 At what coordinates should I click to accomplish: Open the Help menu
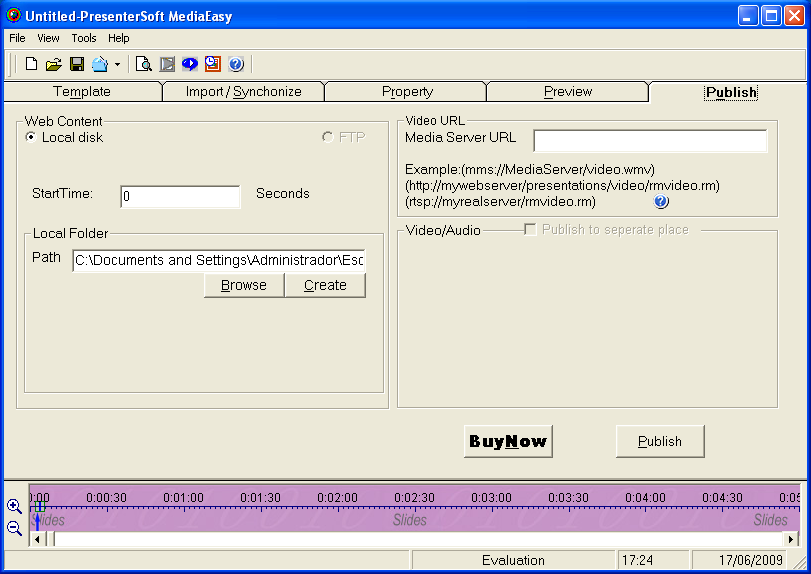[118, 38]
